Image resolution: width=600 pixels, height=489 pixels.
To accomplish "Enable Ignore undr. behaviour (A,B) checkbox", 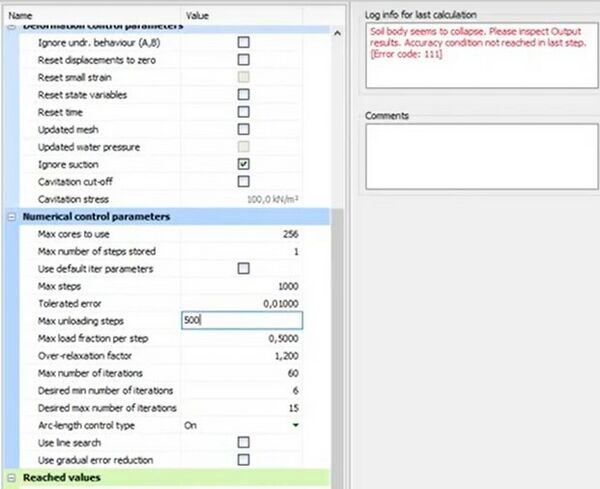I will (243, 43).
